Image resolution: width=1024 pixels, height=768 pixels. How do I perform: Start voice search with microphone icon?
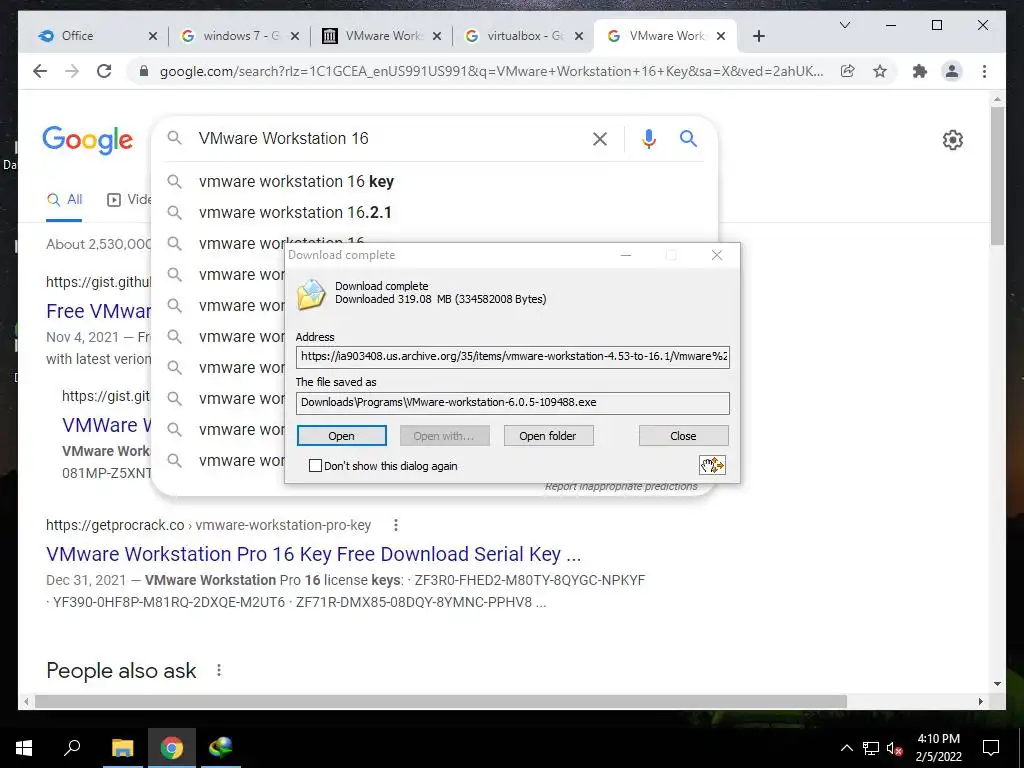[x=648, y=138]
